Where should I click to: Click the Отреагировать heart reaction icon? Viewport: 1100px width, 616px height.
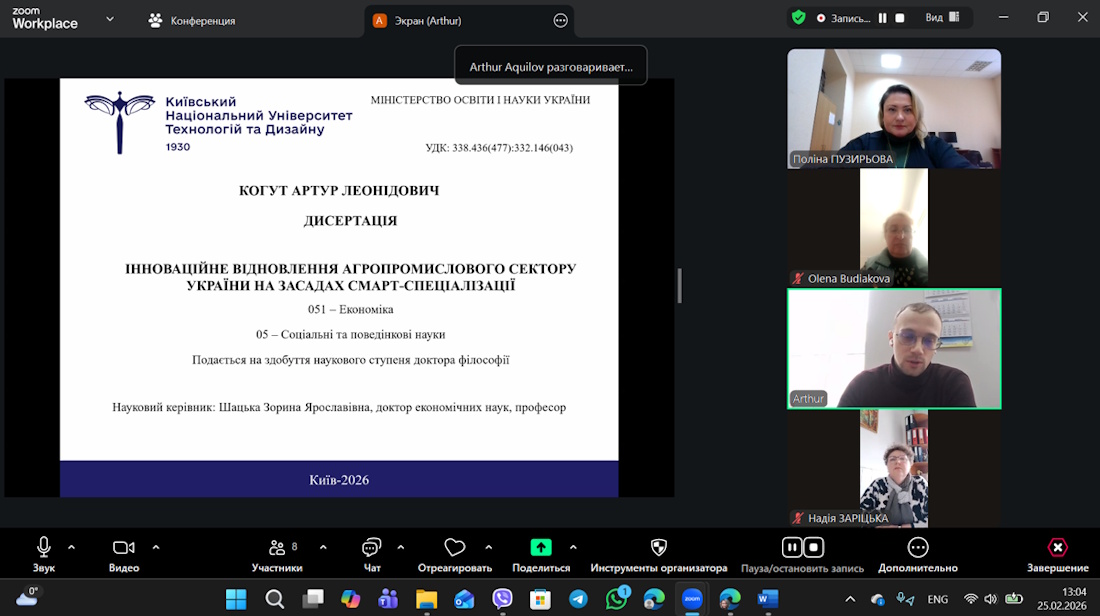(455, 555)
